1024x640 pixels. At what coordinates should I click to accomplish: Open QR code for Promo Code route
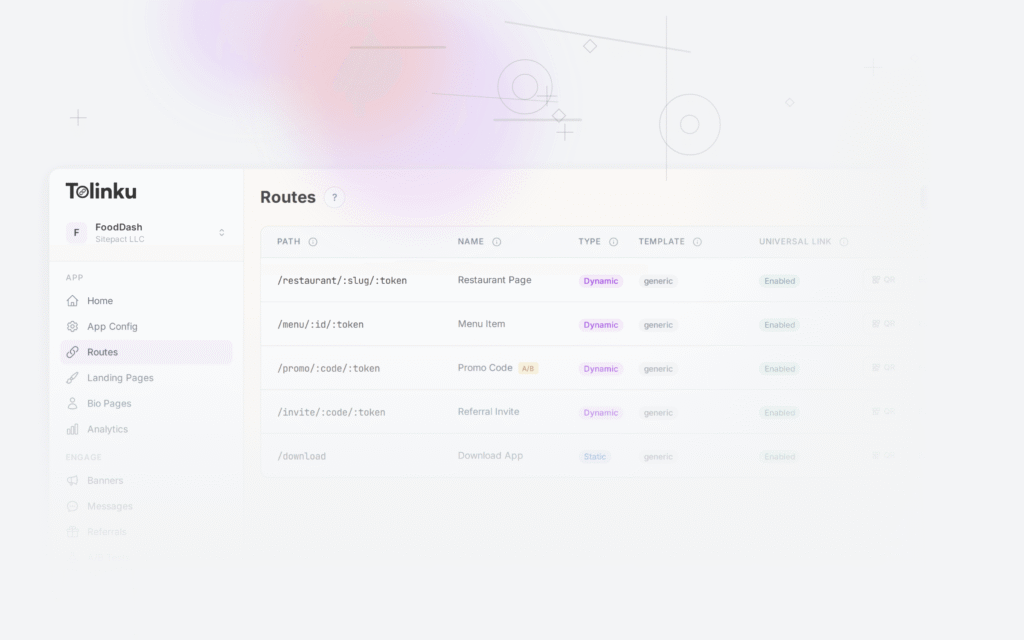click(883, 367)
